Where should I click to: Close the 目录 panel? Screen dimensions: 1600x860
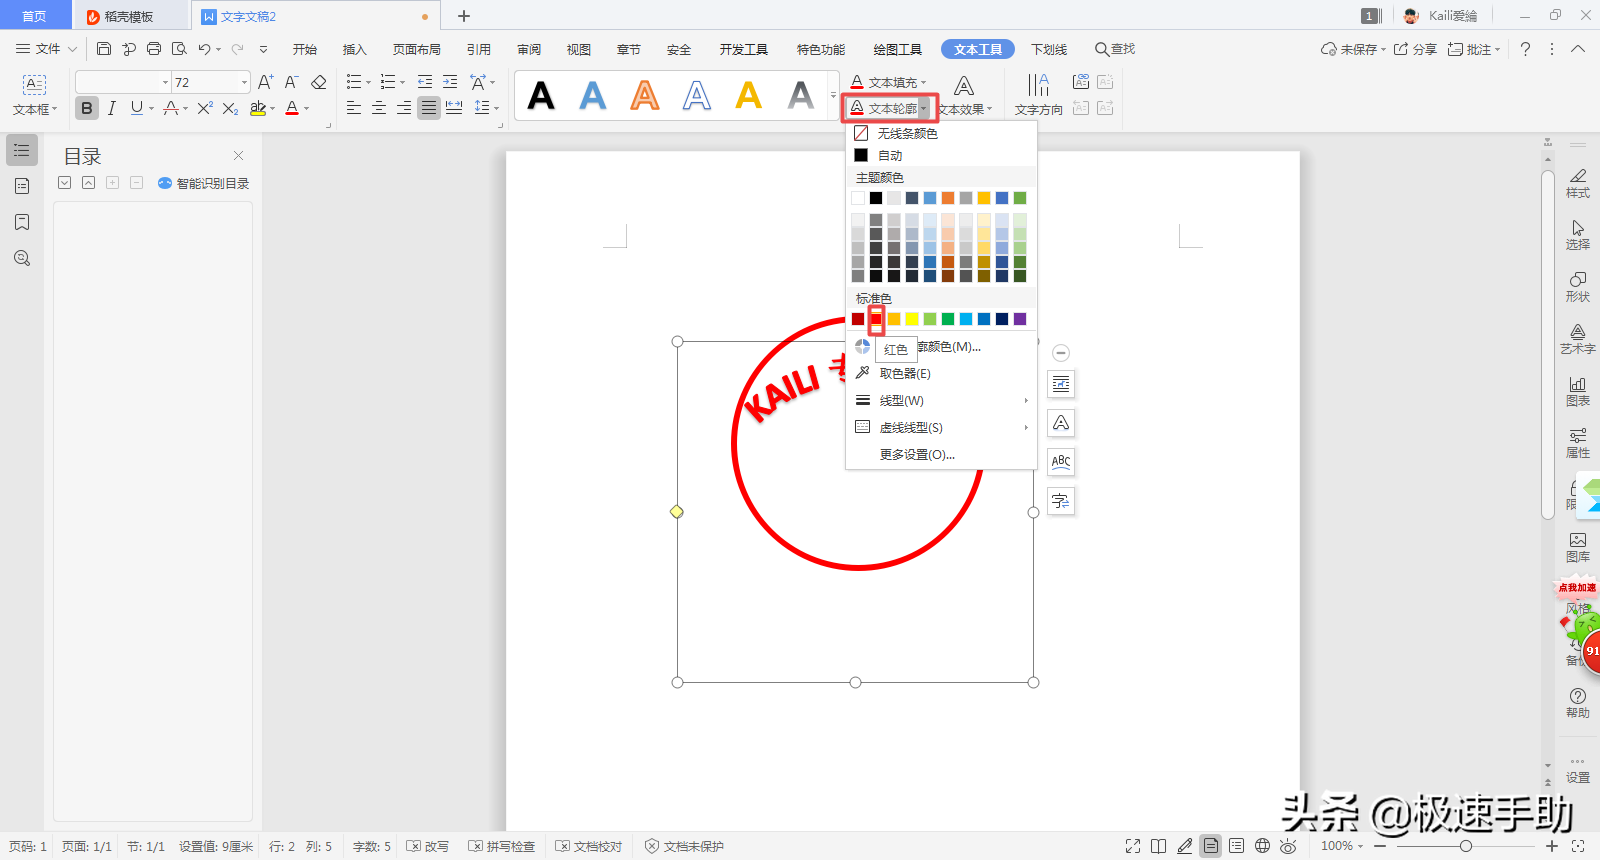point(238,155)
